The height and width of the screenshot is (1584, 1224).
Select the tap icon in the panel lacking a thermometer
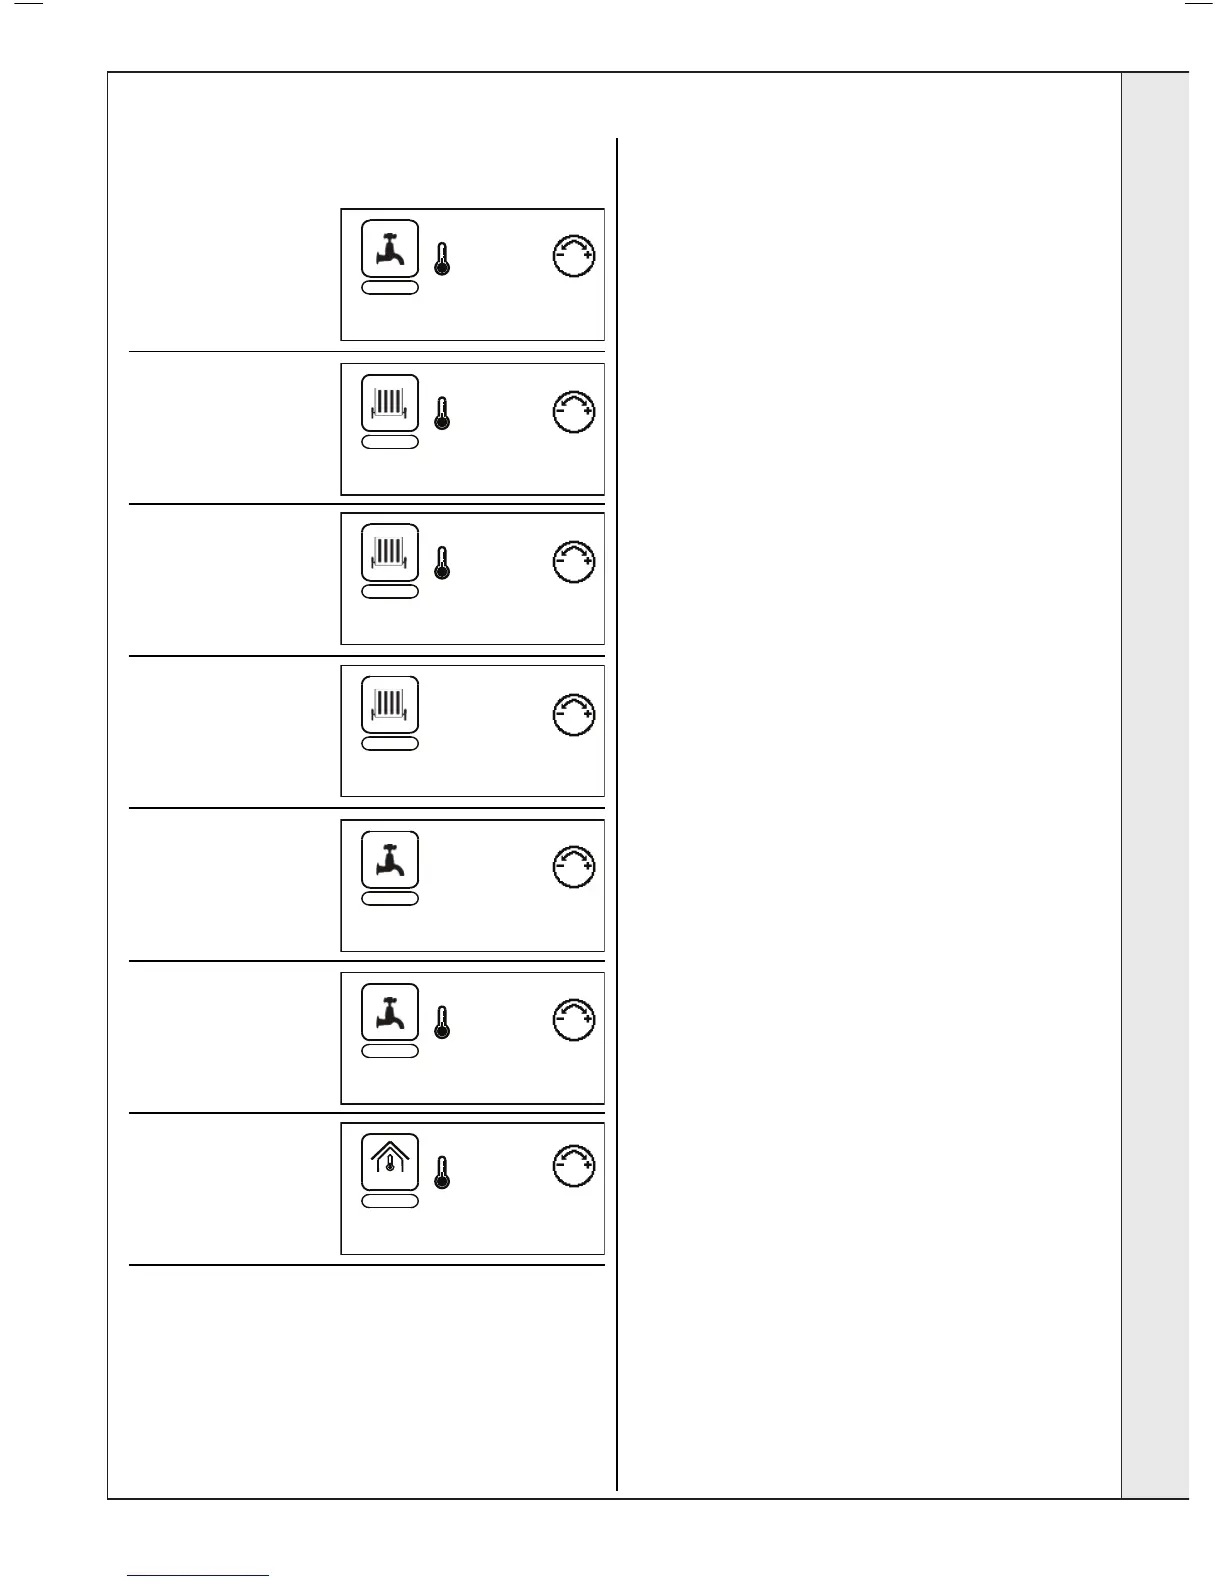click(390, 859)
